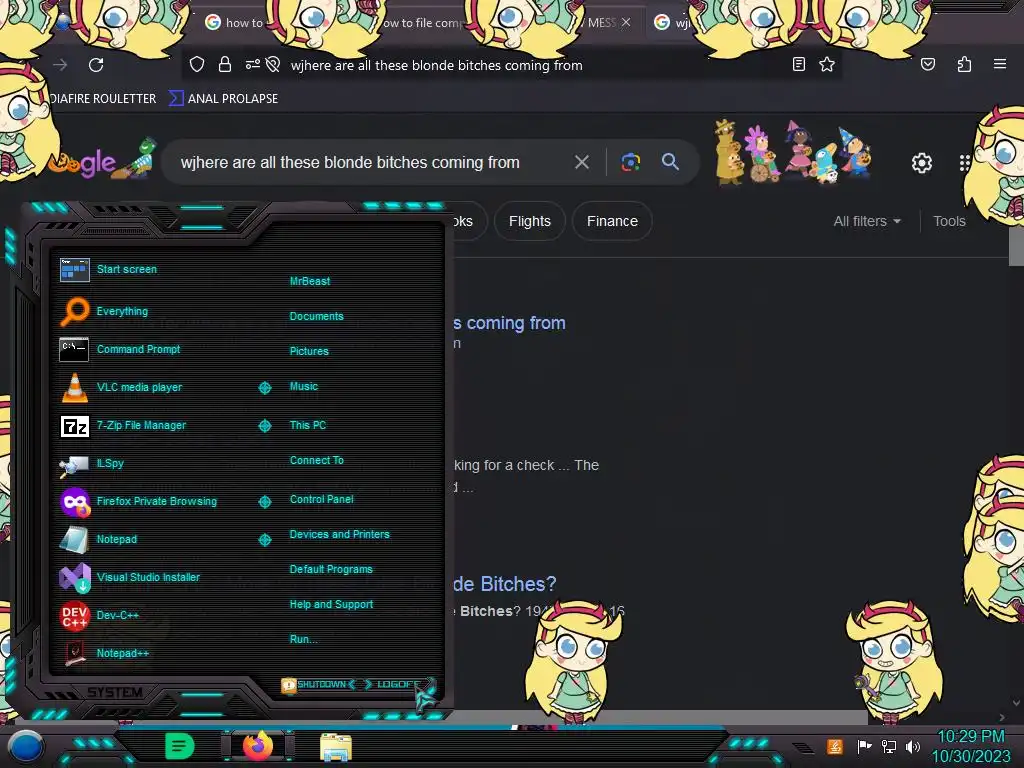Screen dimensions: 1024x768
Task: Open File Explorer from taskbar
Action: pos(336,747)
